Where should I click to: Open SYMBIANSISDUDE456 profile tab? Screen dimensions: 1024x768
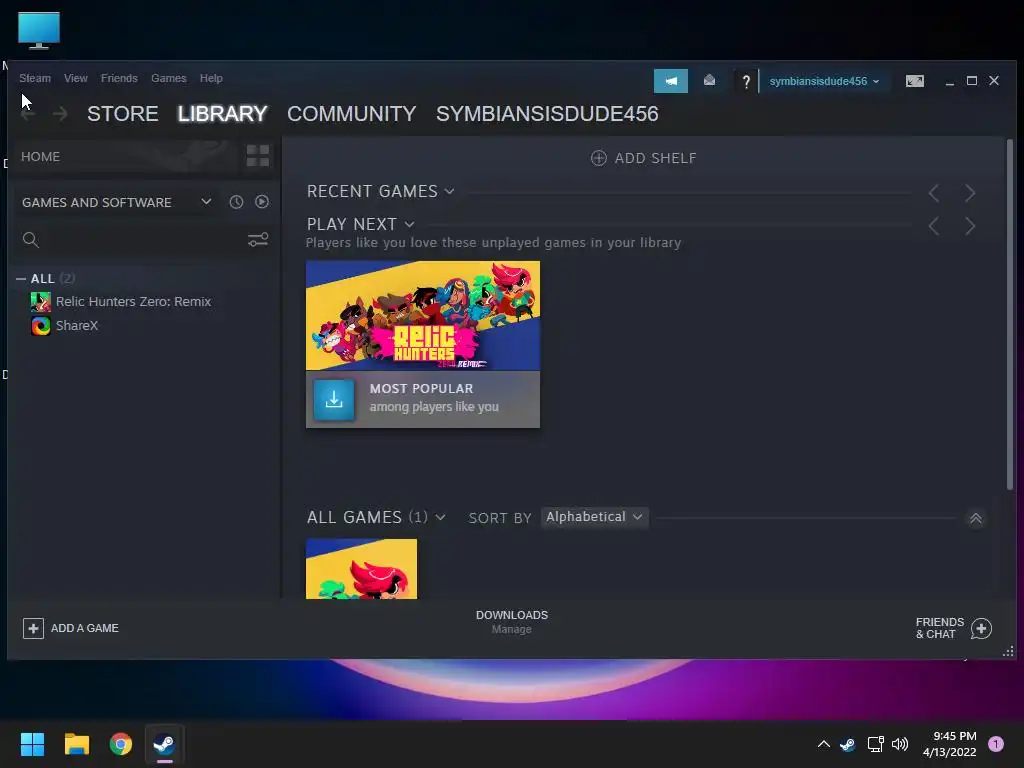tap(547, 114)
